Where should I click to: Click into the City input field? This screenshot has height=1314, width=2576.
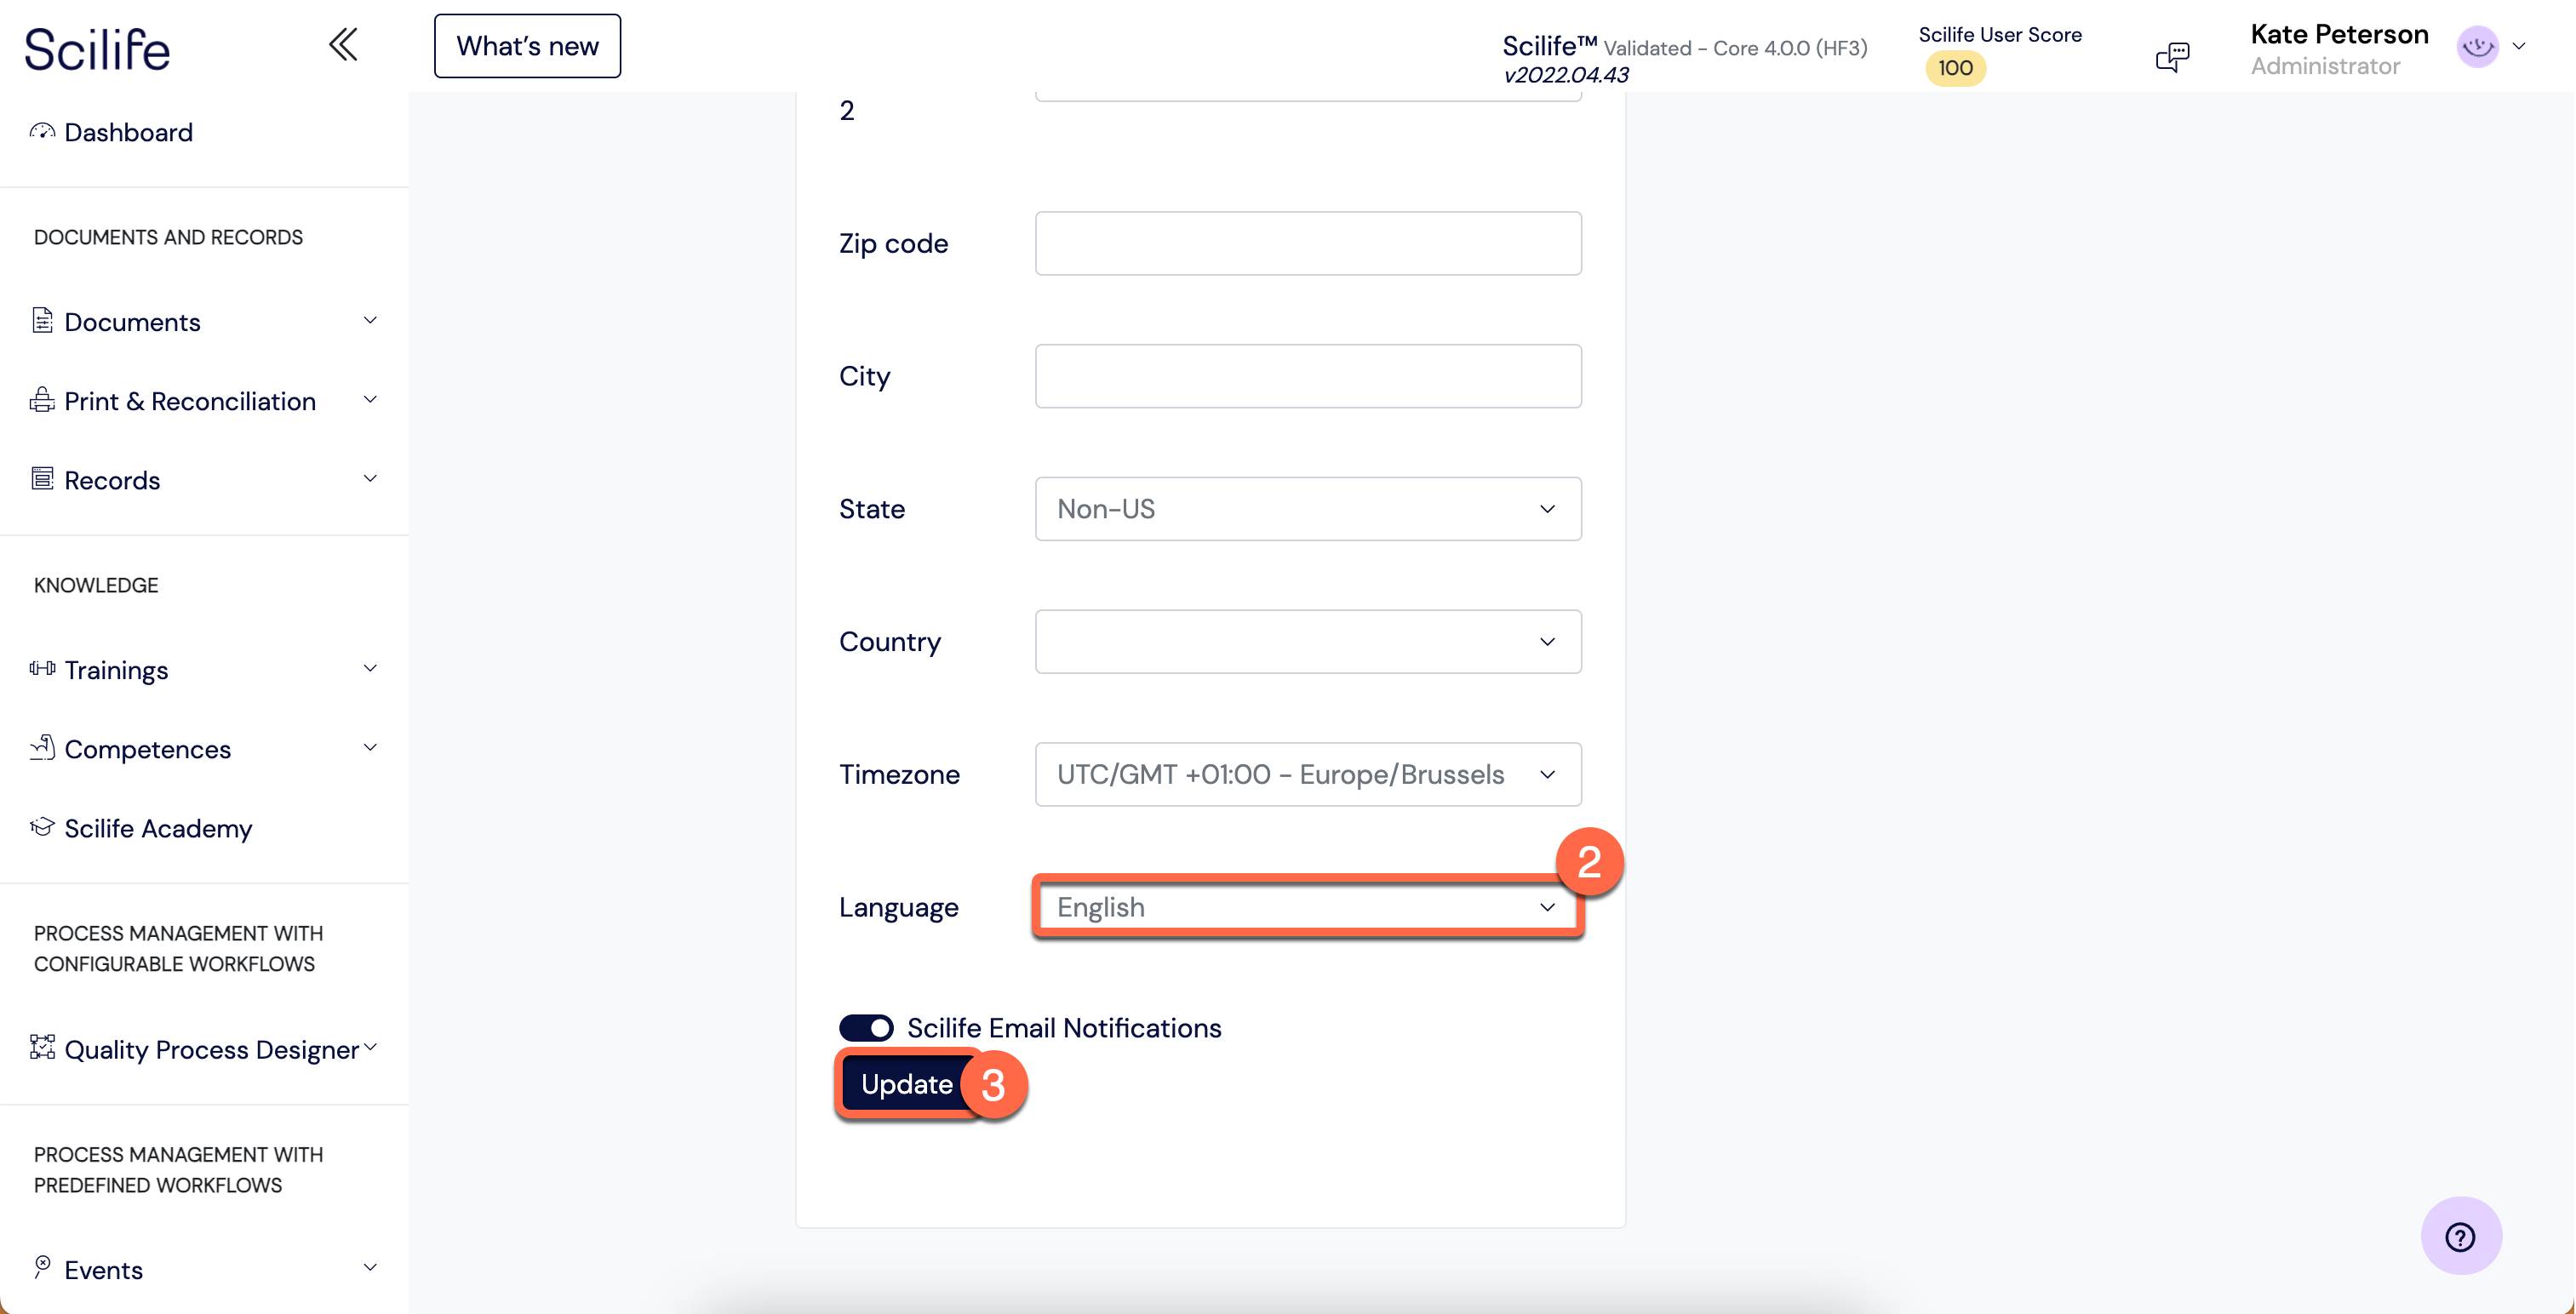(x=1307, y=376)
